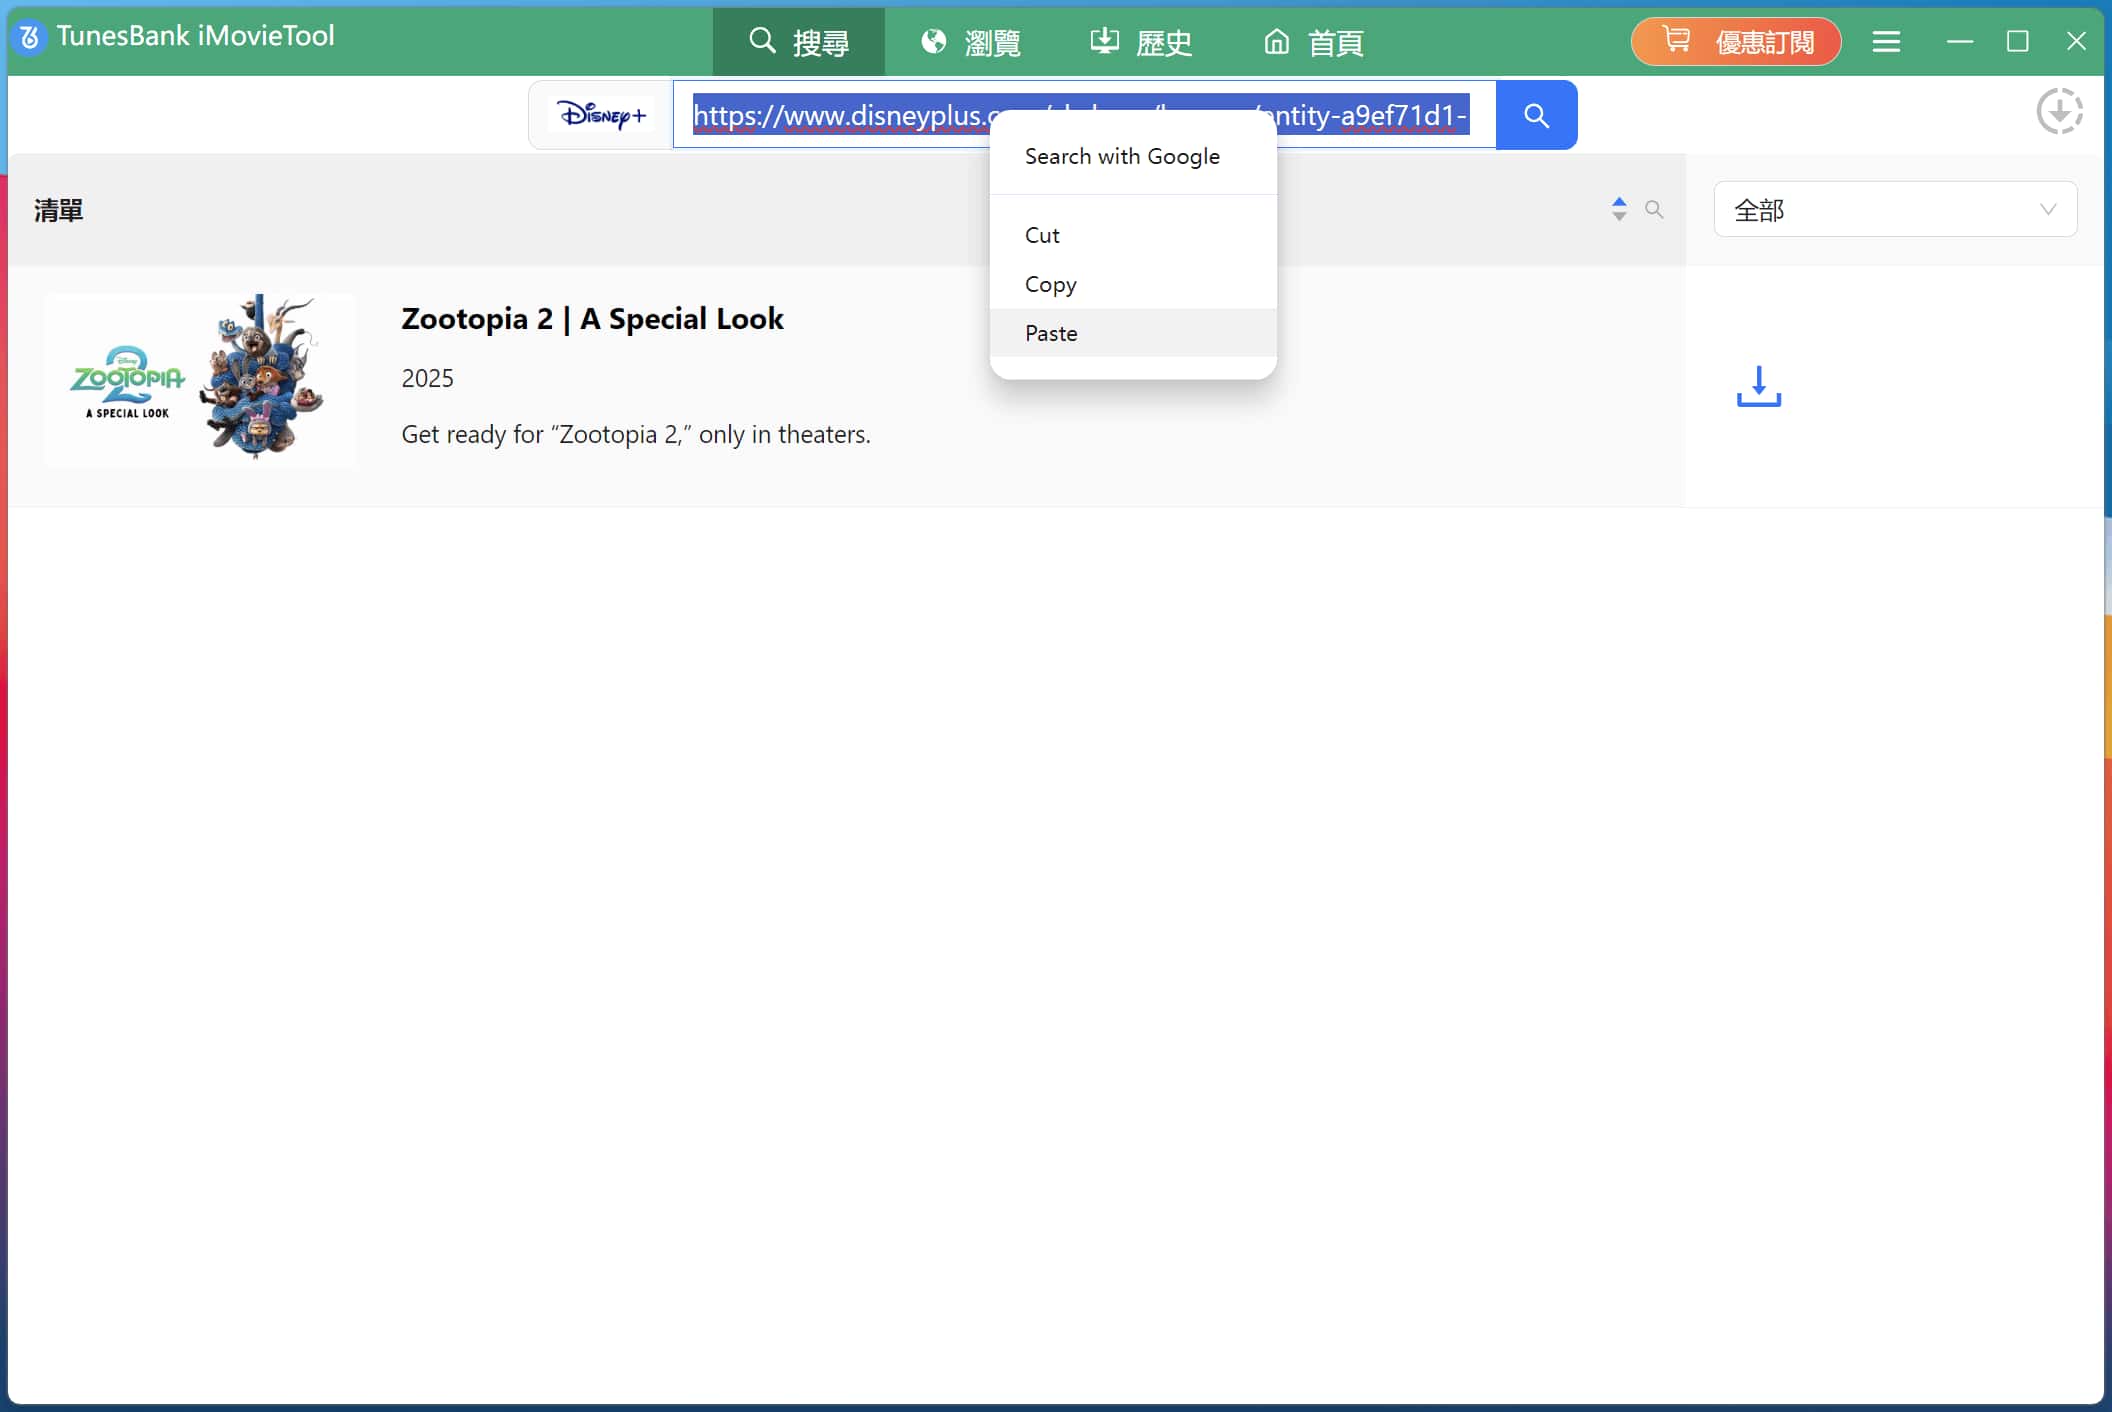Expand the 全部 filter dropdown

pyautogui.click(x=1894, y=210)
